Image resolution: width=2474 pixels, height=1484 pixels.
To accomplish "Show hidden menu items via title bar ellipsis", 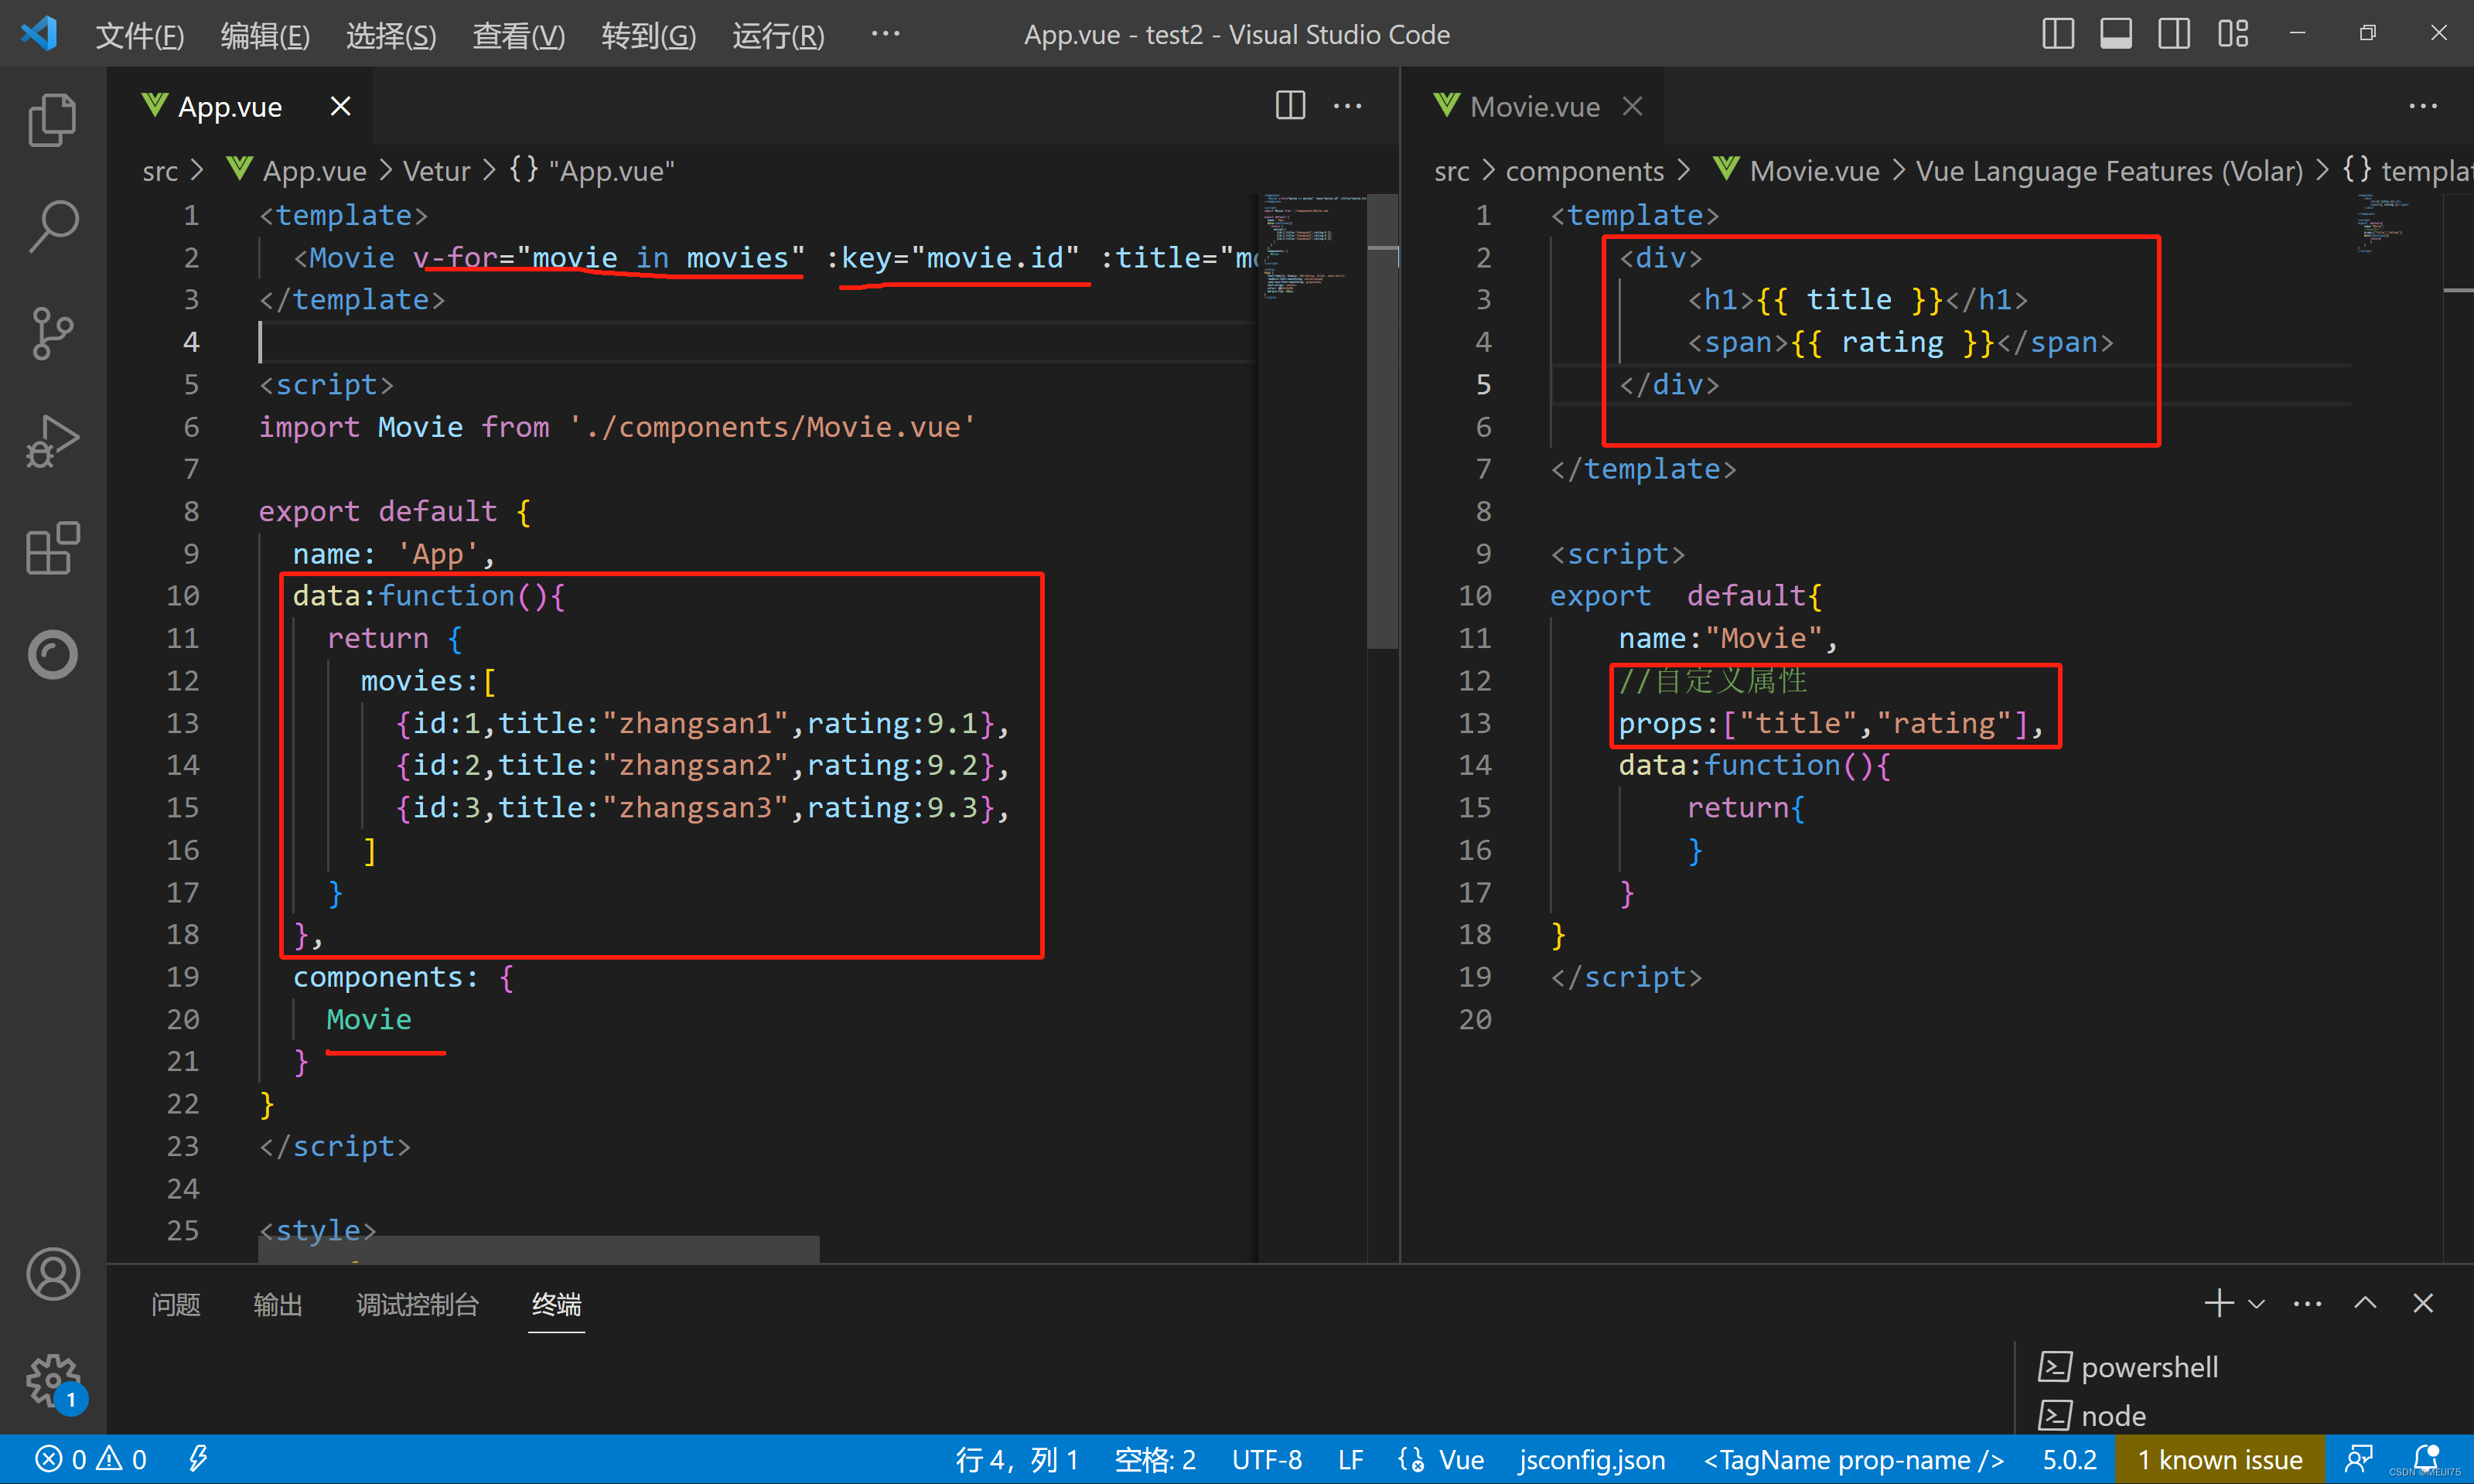I will pos(885,34).
